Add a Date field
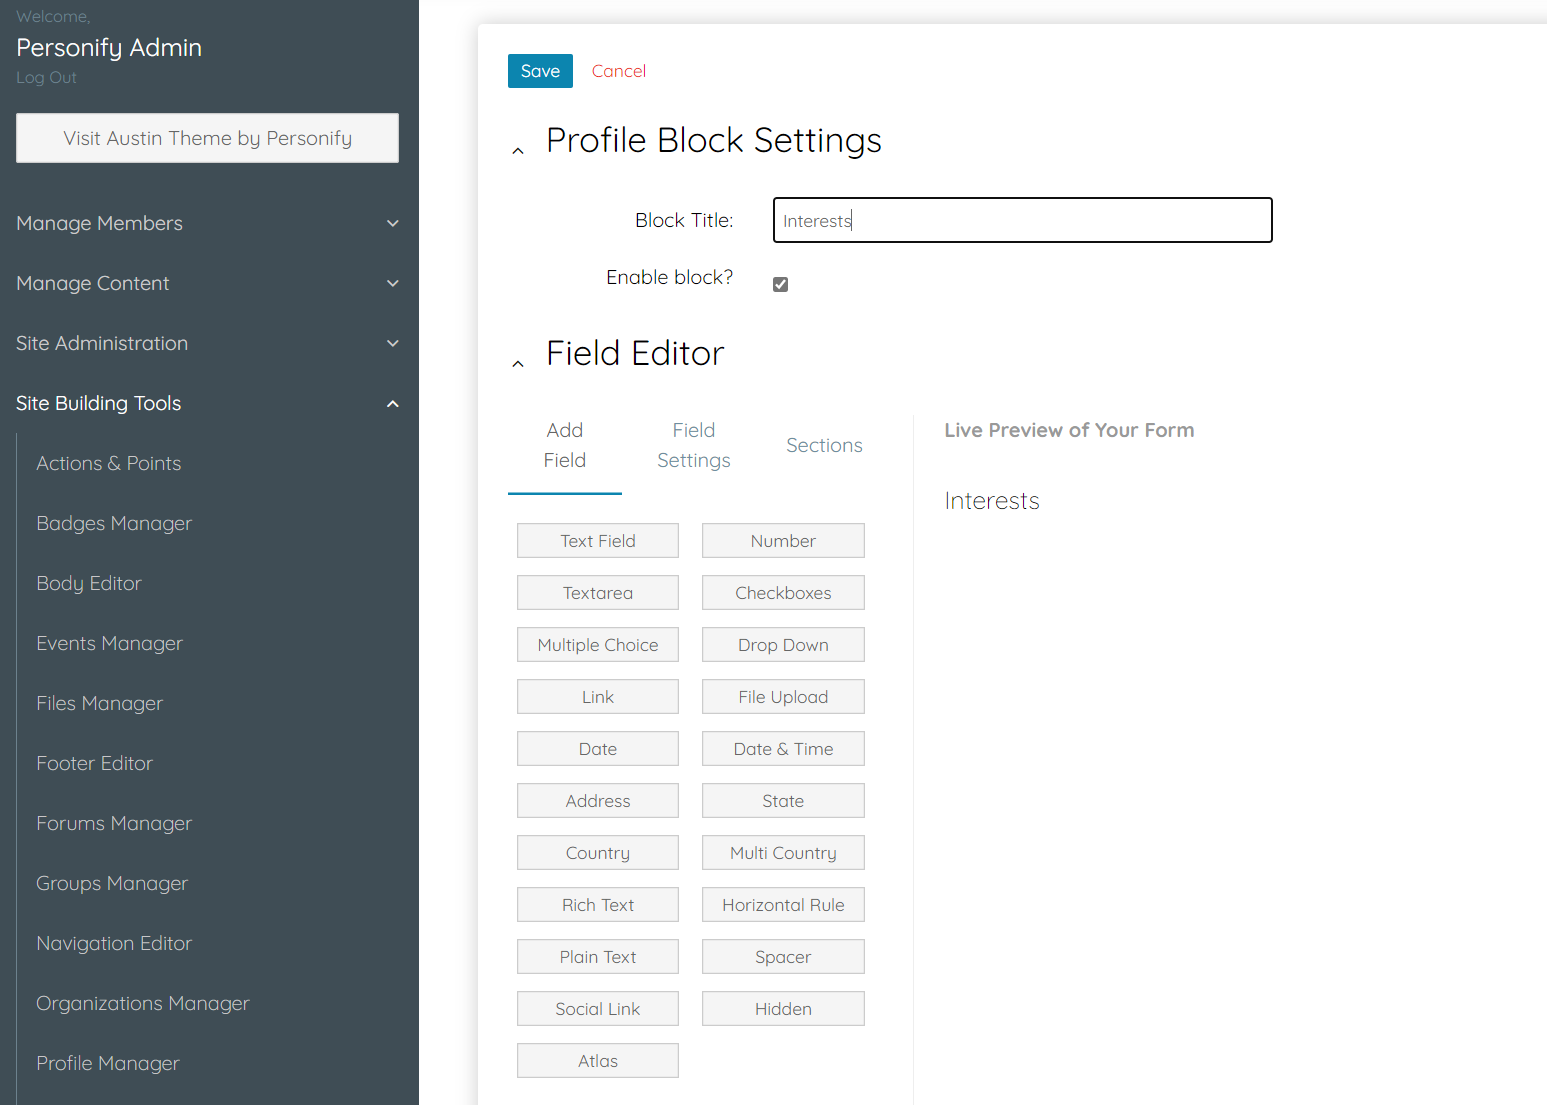This screenshot has width=1547, height=1105. [x=598, y=749]
